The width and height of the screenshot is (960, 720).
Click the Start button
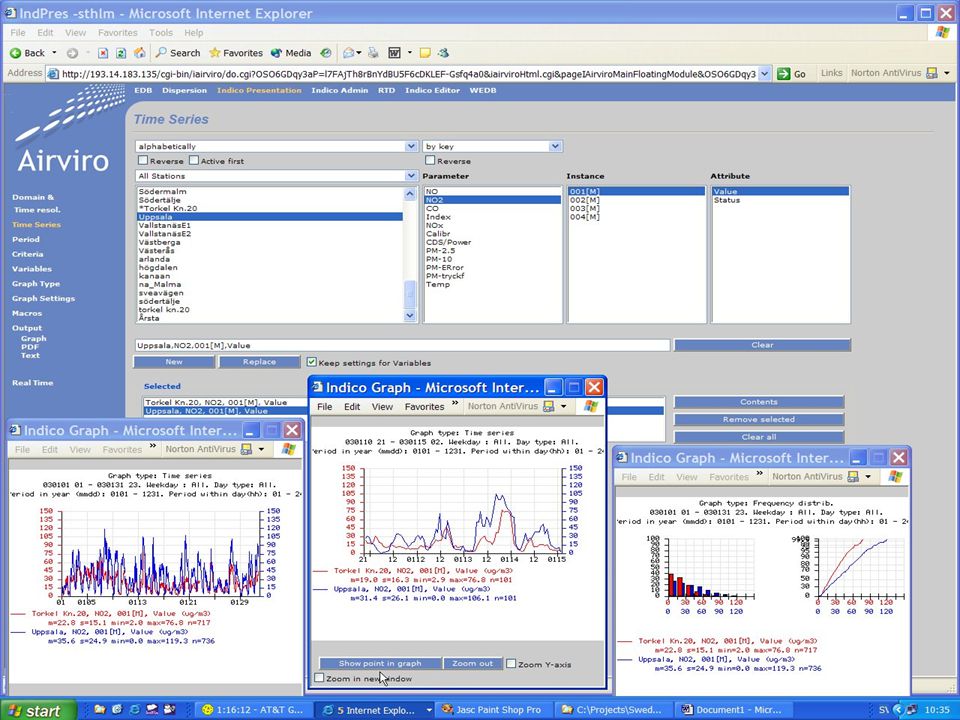pos(38,710)
